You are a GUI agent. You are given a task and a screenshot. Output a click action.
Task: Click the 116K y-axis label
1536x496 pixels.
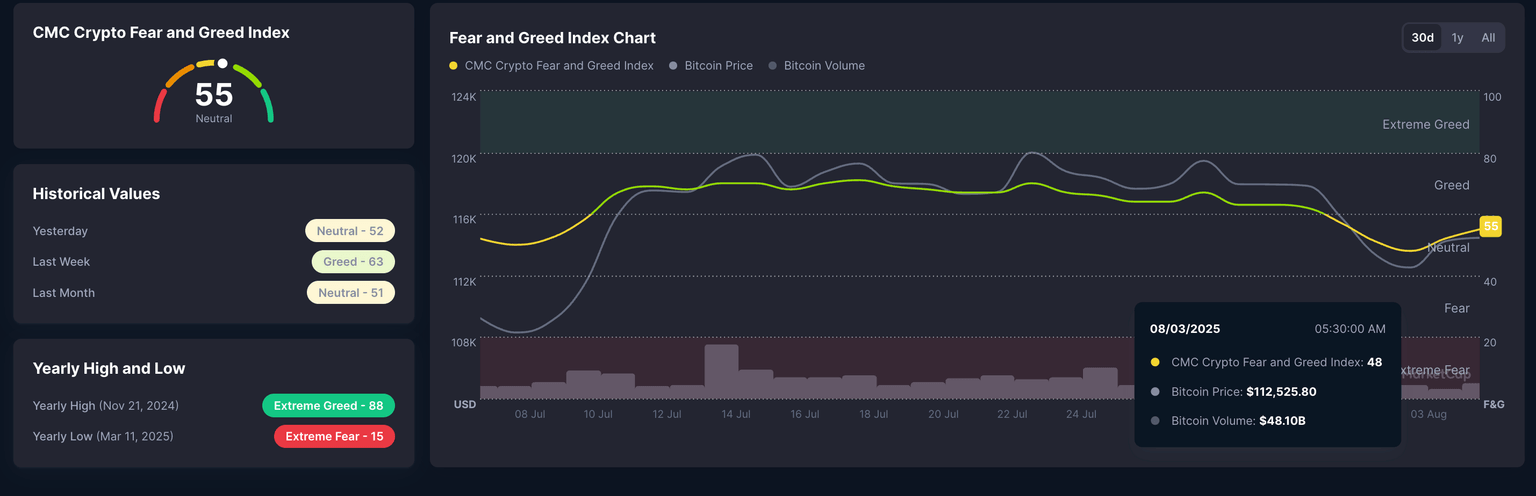click(465, 220)
